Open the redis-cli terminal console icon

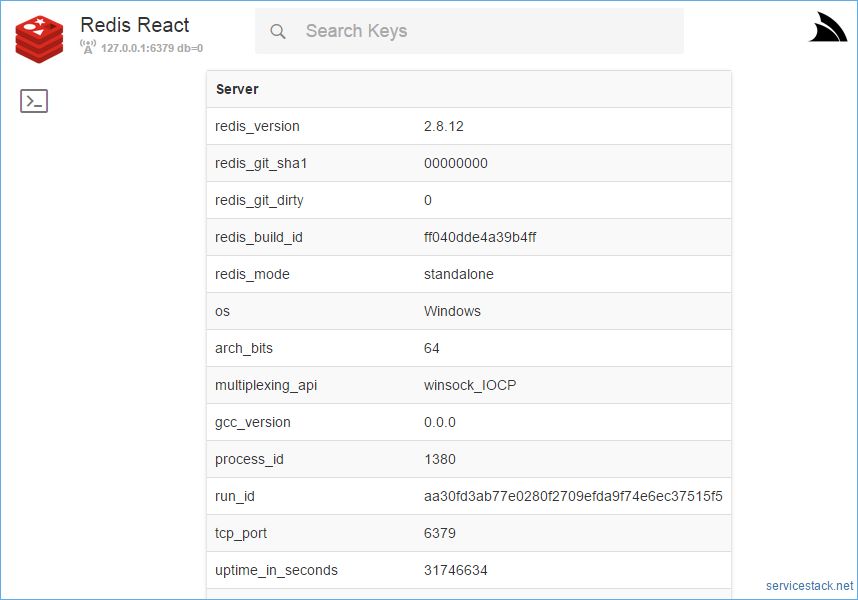[x=33, y=100]
